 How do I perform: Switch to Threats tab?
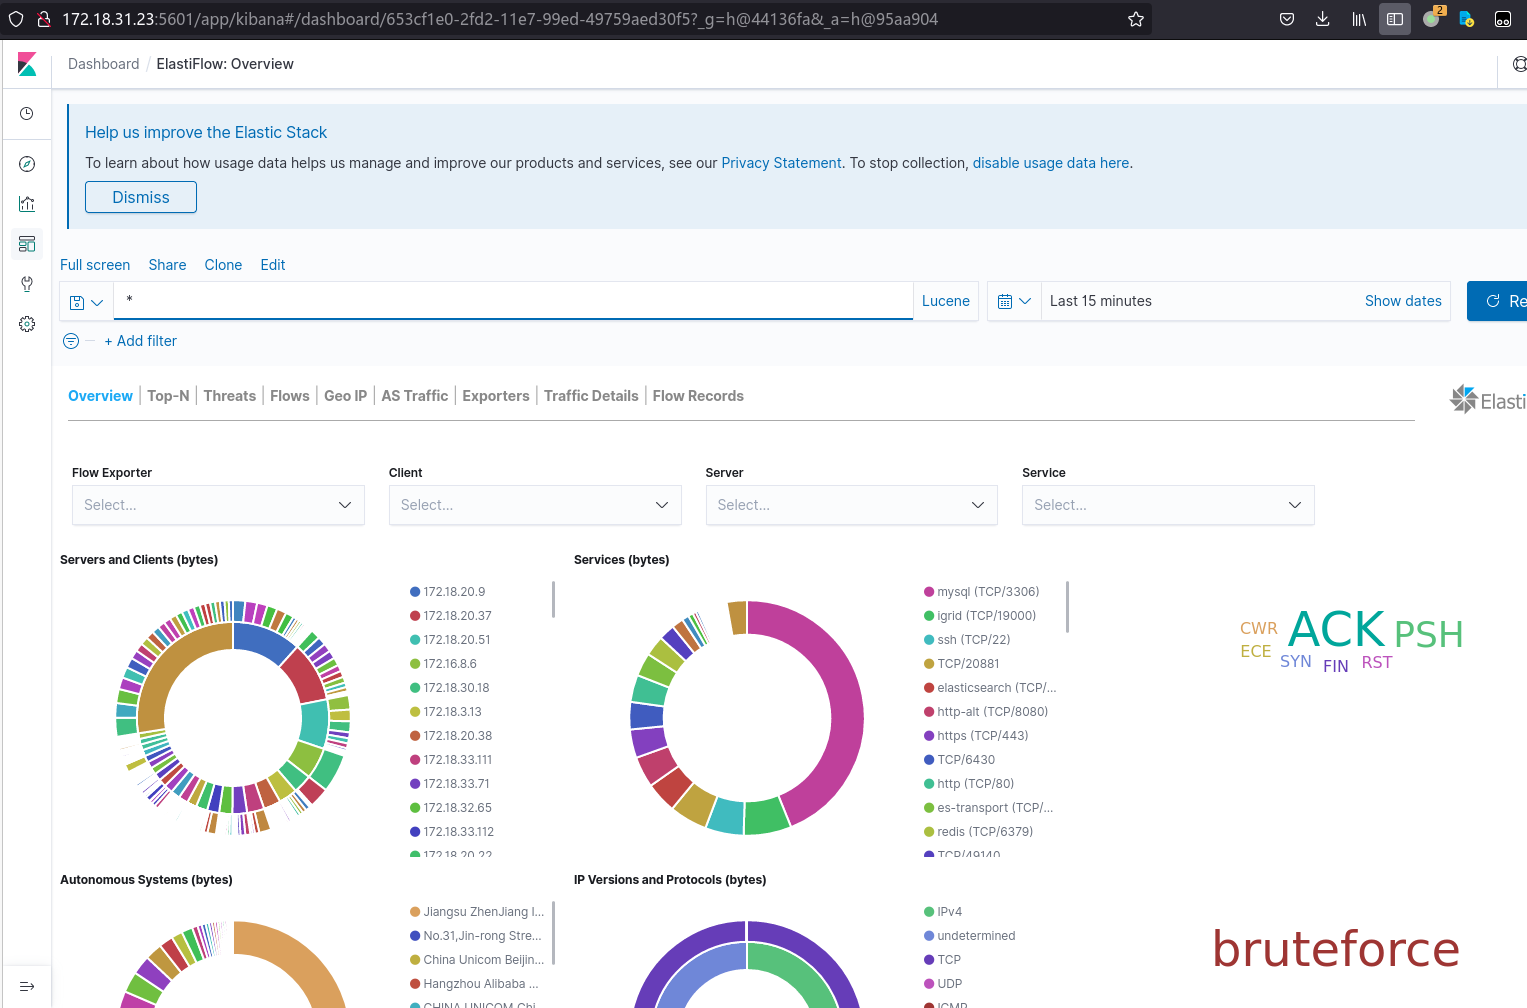point(230,396)
